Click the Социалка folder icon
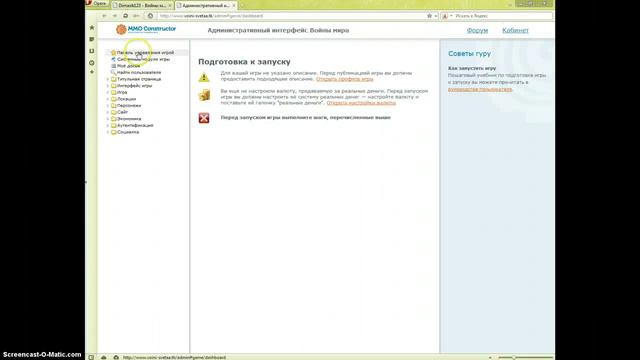Screen dimensions: 640x360 coord(113,132)
